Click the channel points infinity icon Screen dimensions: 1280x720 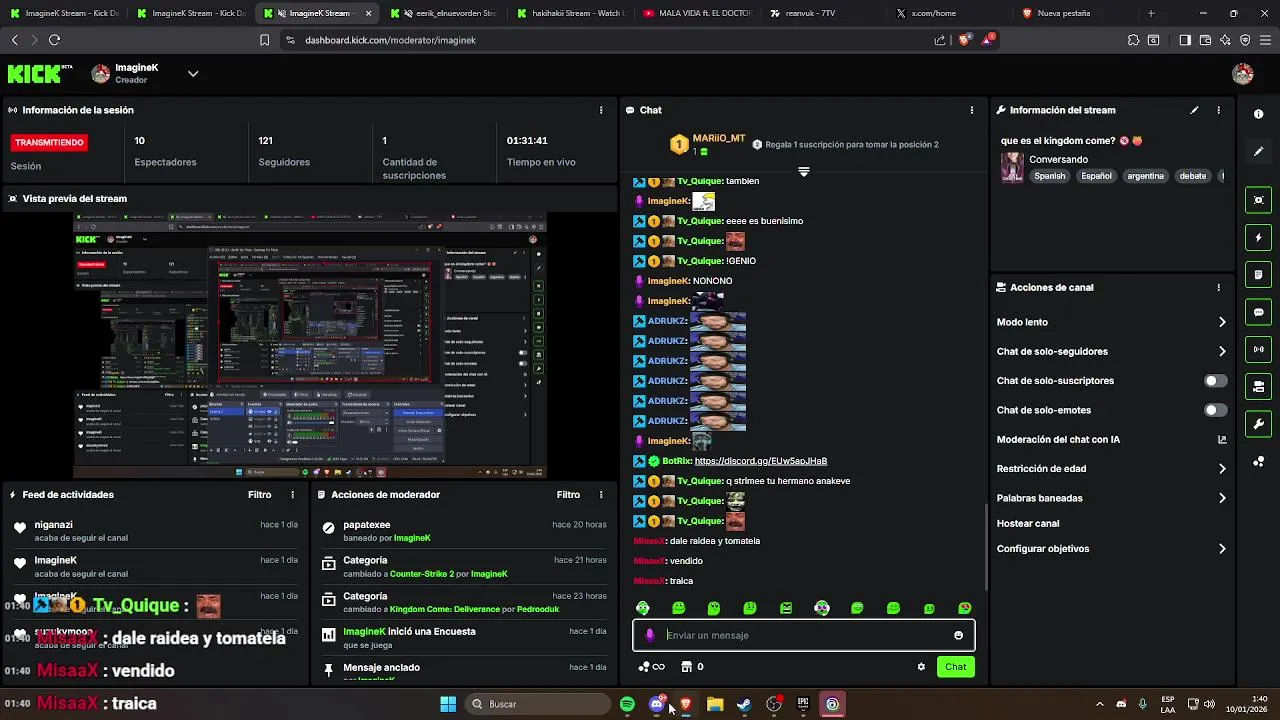point(651,667)
